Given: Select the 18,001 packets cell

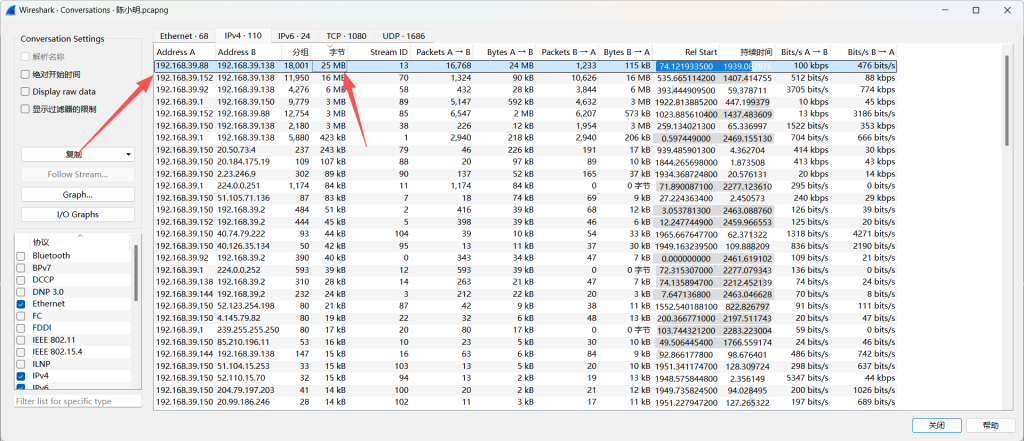Looking at the screenshot, I should coord(296,66).
